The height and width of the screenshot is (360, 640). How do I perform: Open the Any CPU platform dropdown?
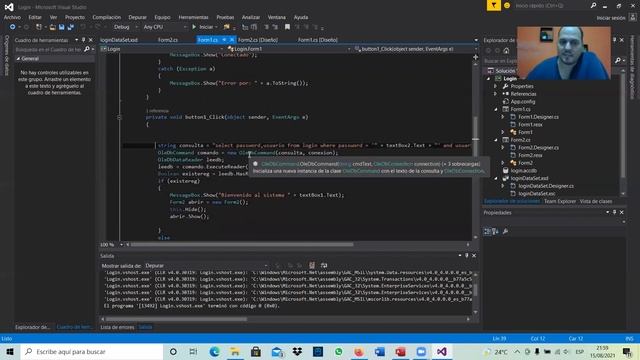[164, 27]
